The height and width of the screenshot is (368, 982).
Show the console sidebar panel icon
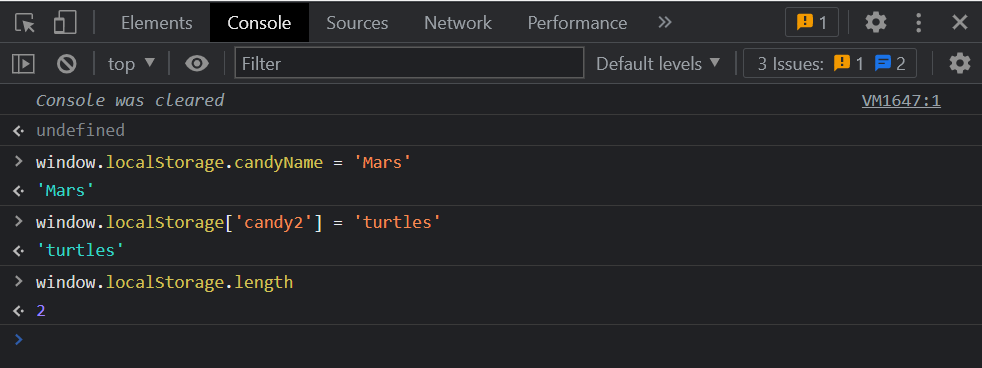(23, 64)
